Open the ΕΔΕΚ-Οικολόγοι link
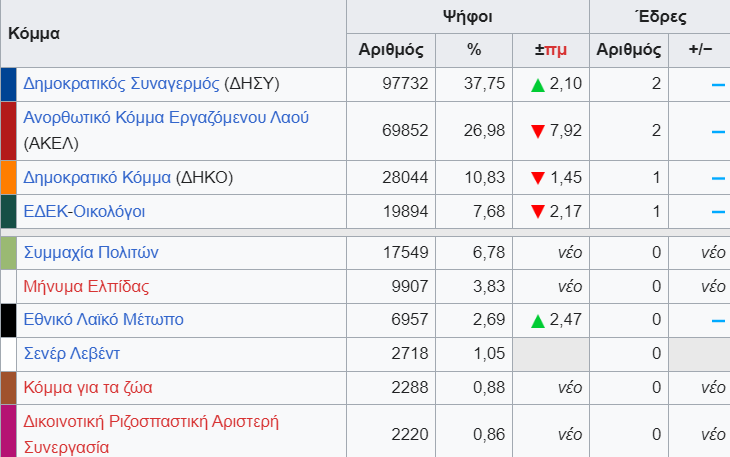730x457 pixels. click(85, 212)
